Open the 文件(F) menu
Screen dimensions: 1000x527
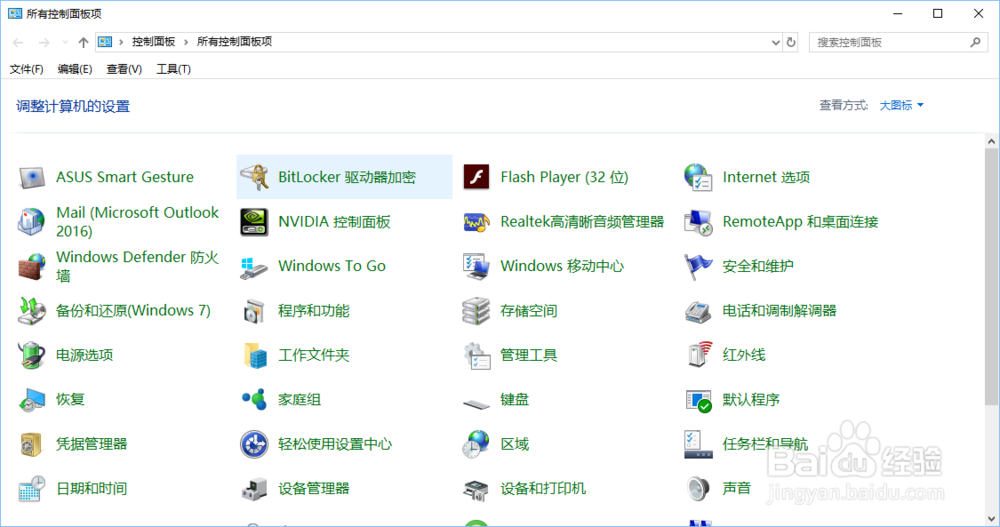click(x=26, y=69)
